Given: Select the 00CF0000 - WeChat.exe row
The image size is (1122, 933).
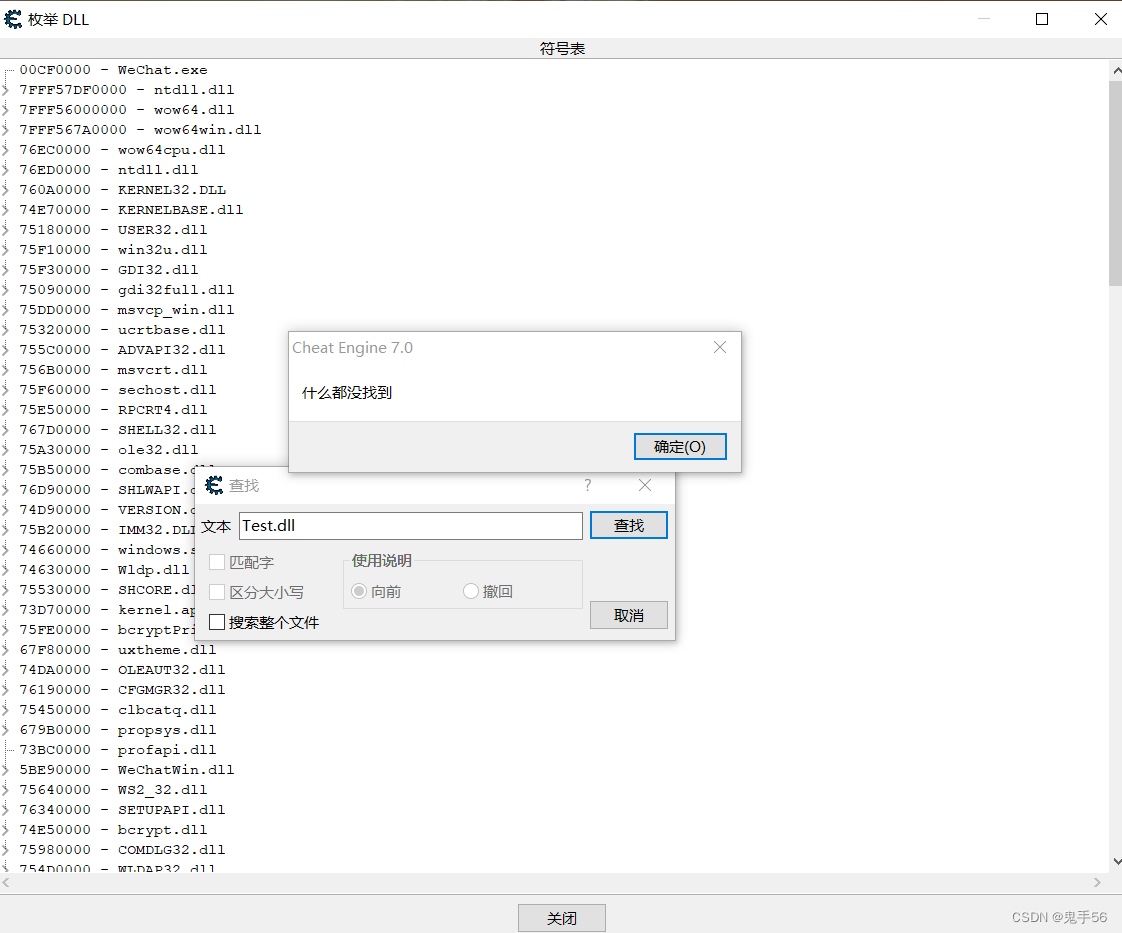Looking at the screenshot, I should tap(113, 70).
